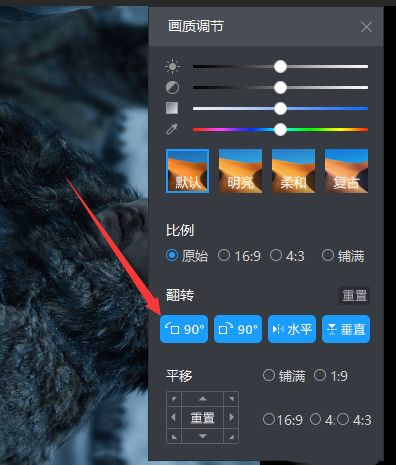Screen dimensions: 396x465
Task: Select the 复古 picture preset thumbnail
Action: pos(346,171)
